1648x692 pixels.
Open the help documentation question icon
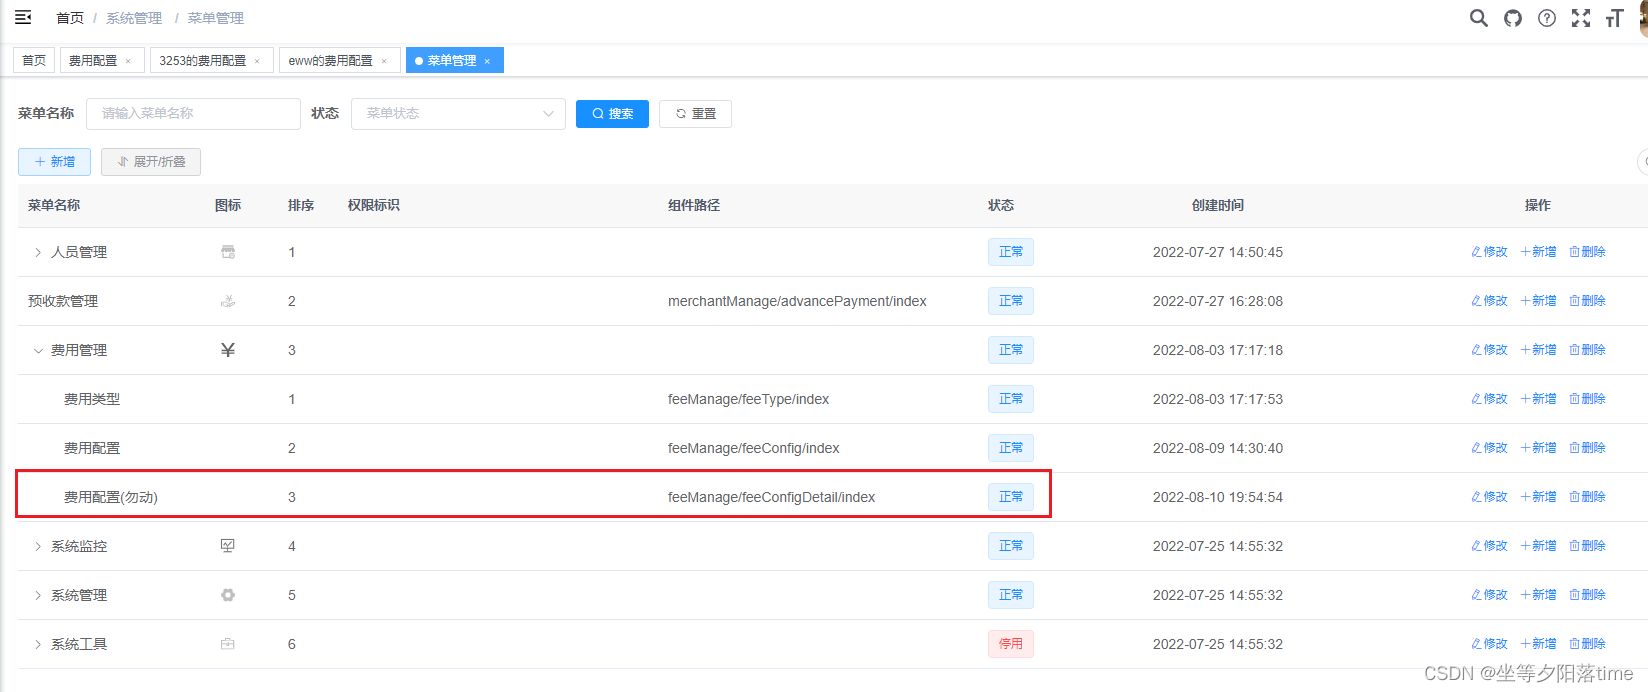point(1547,18)
